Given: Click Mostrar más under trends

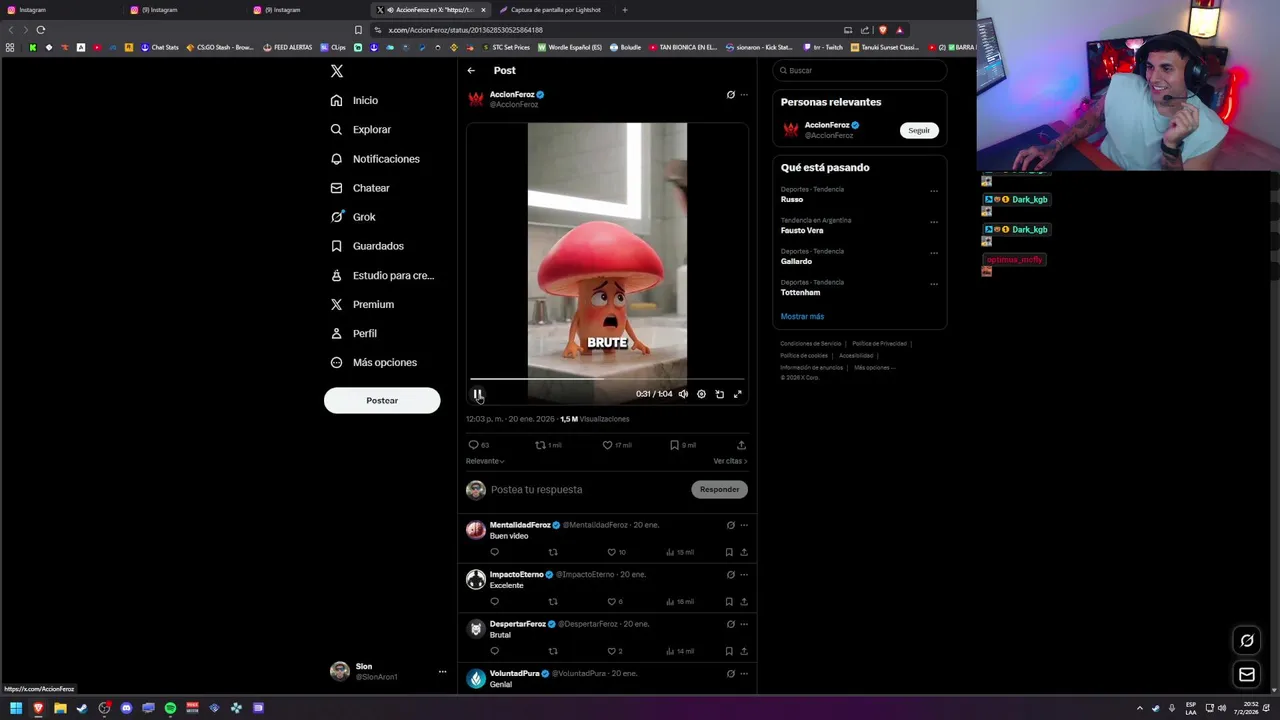Looking at the screenshot, I should (x=802, y=317).
